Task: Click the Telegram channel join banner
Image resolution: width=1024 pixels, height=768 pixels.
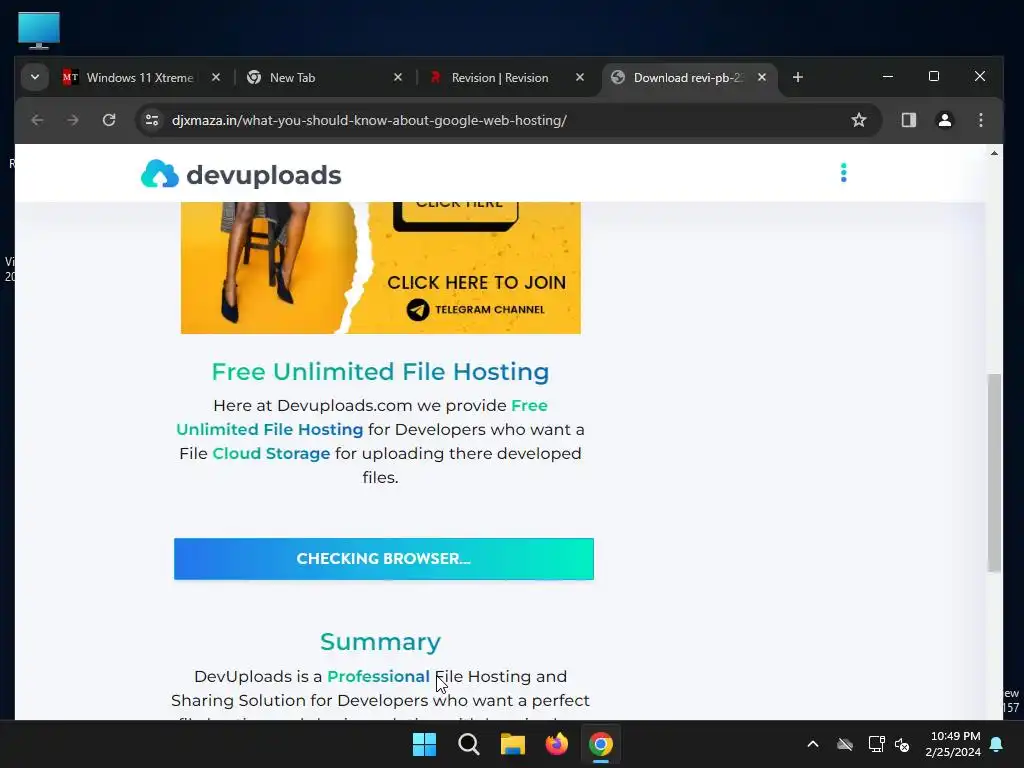Action: [x=381, y=268]
